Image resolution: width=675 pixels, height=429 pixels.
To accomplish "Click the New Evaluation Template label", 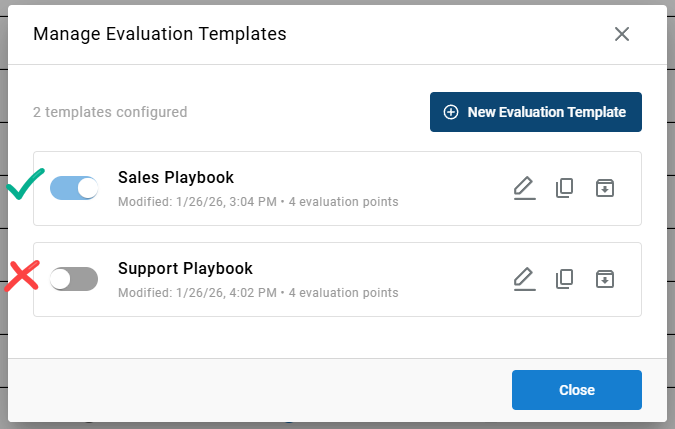I will (546, 112).
